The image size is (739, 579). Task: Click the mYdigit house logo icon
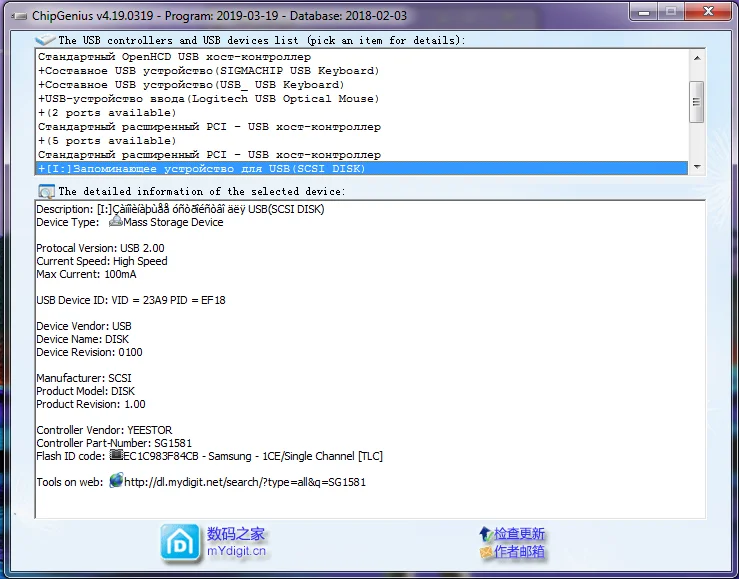180,543
